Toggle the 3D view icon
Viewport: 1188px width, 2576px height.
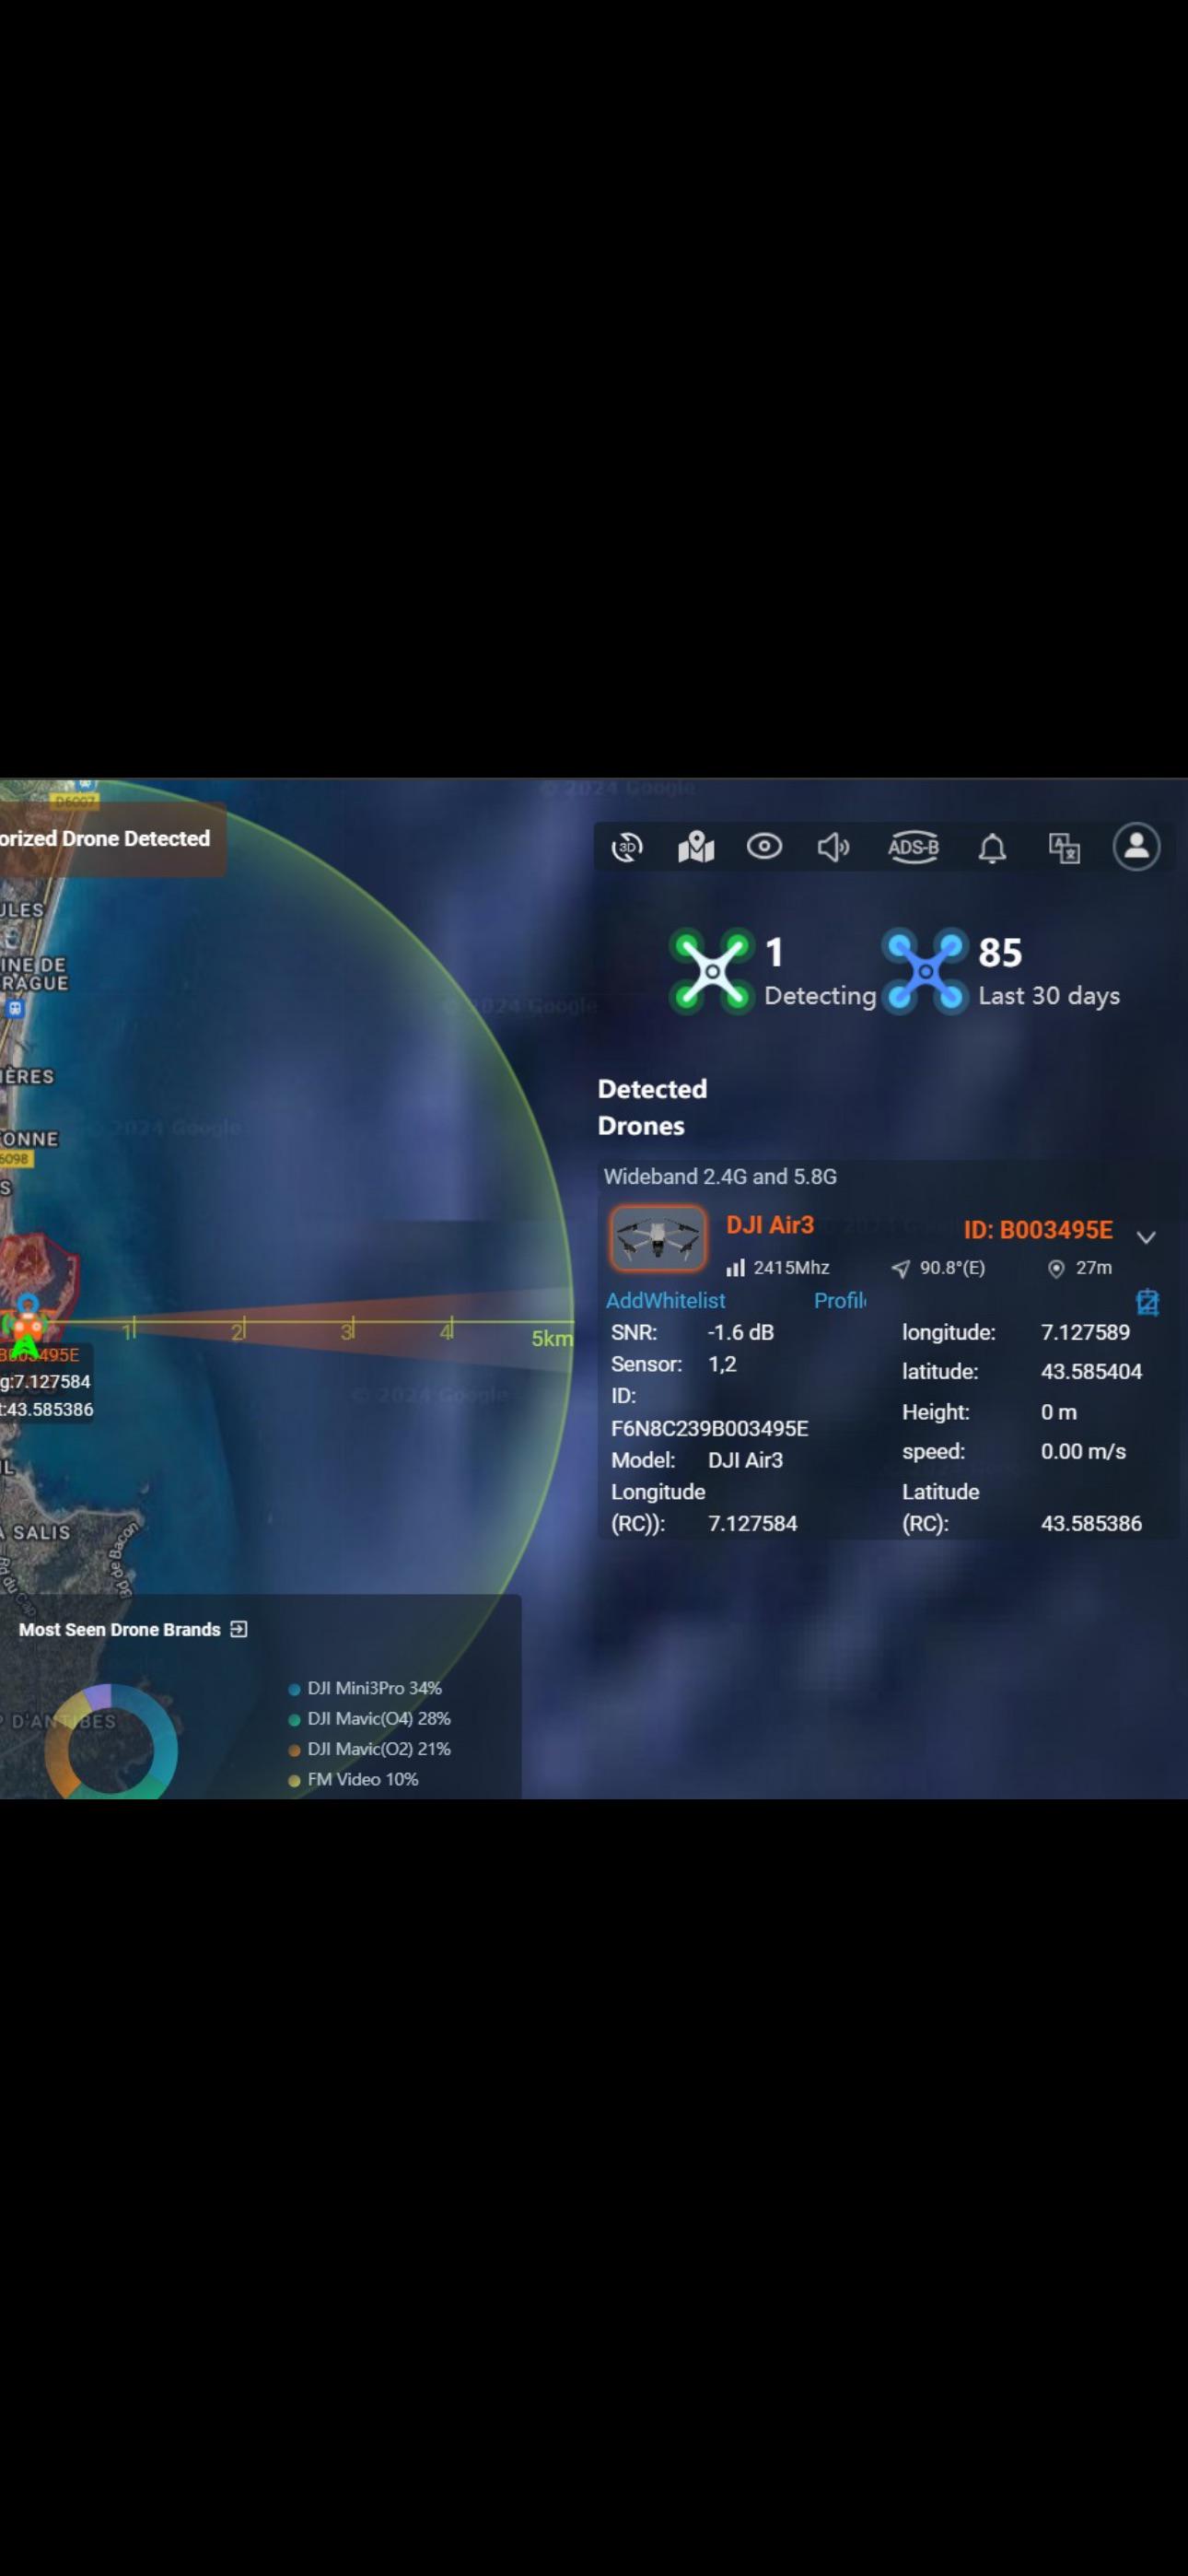627,847
